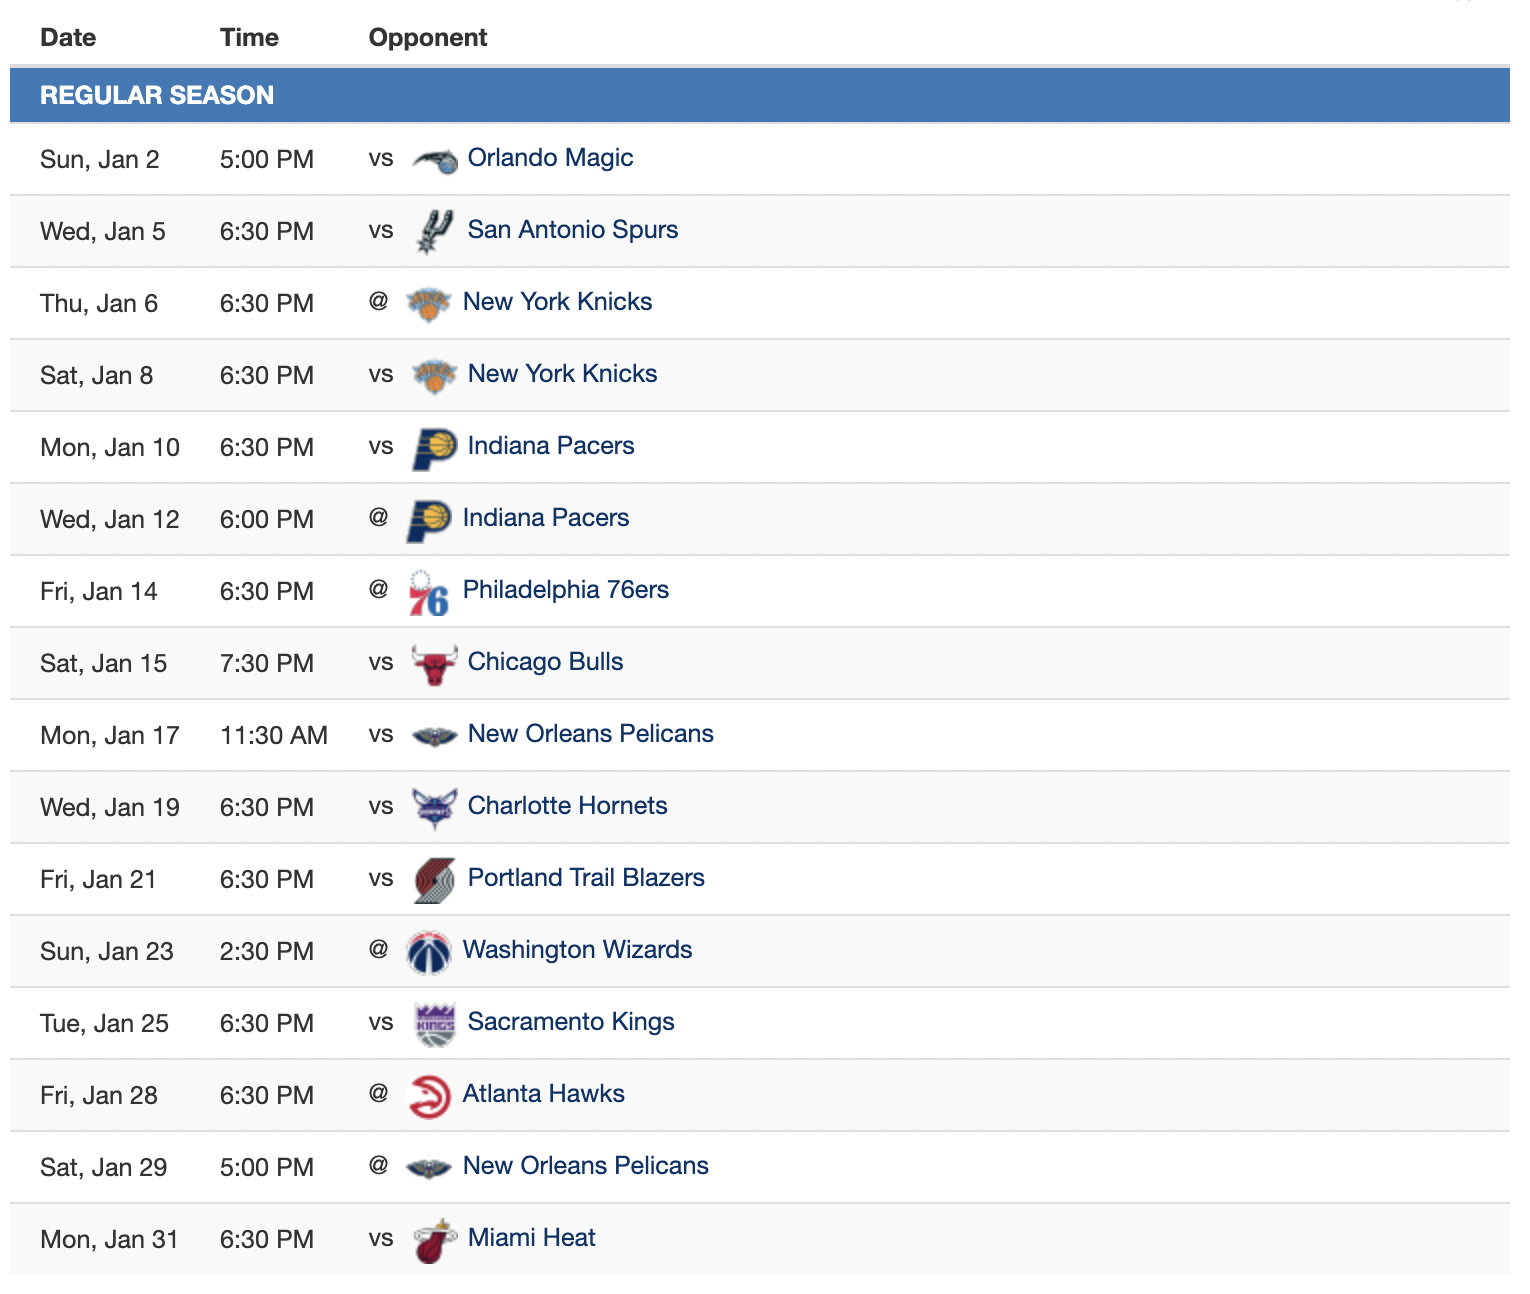Viewport: 1530px width, 1294px height.
Task: Click Knicks logo in Thu, Jan 6 row
Action: [430, 304]
